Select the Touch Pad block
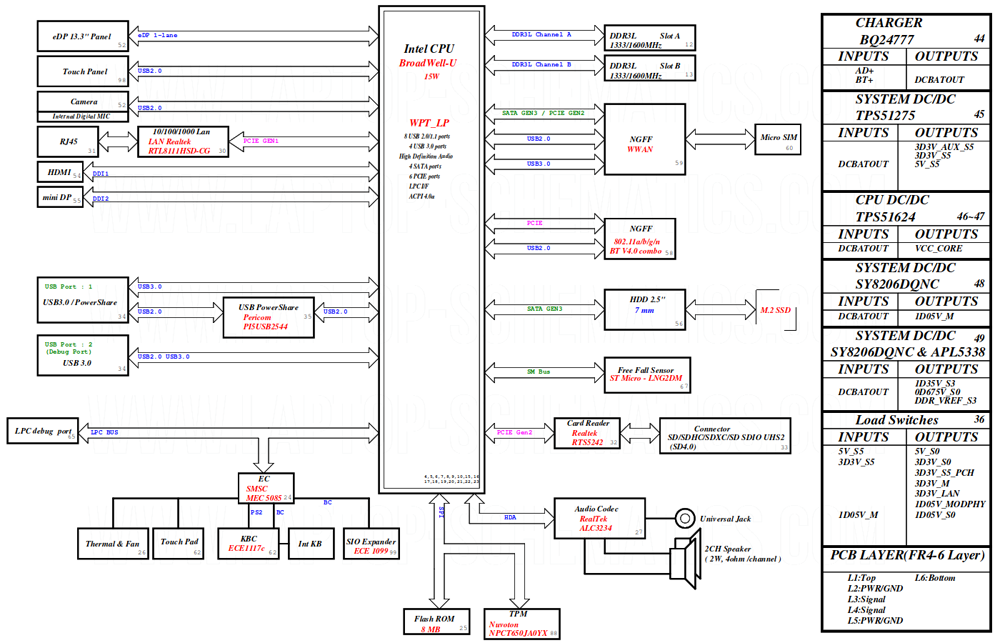 179,543
